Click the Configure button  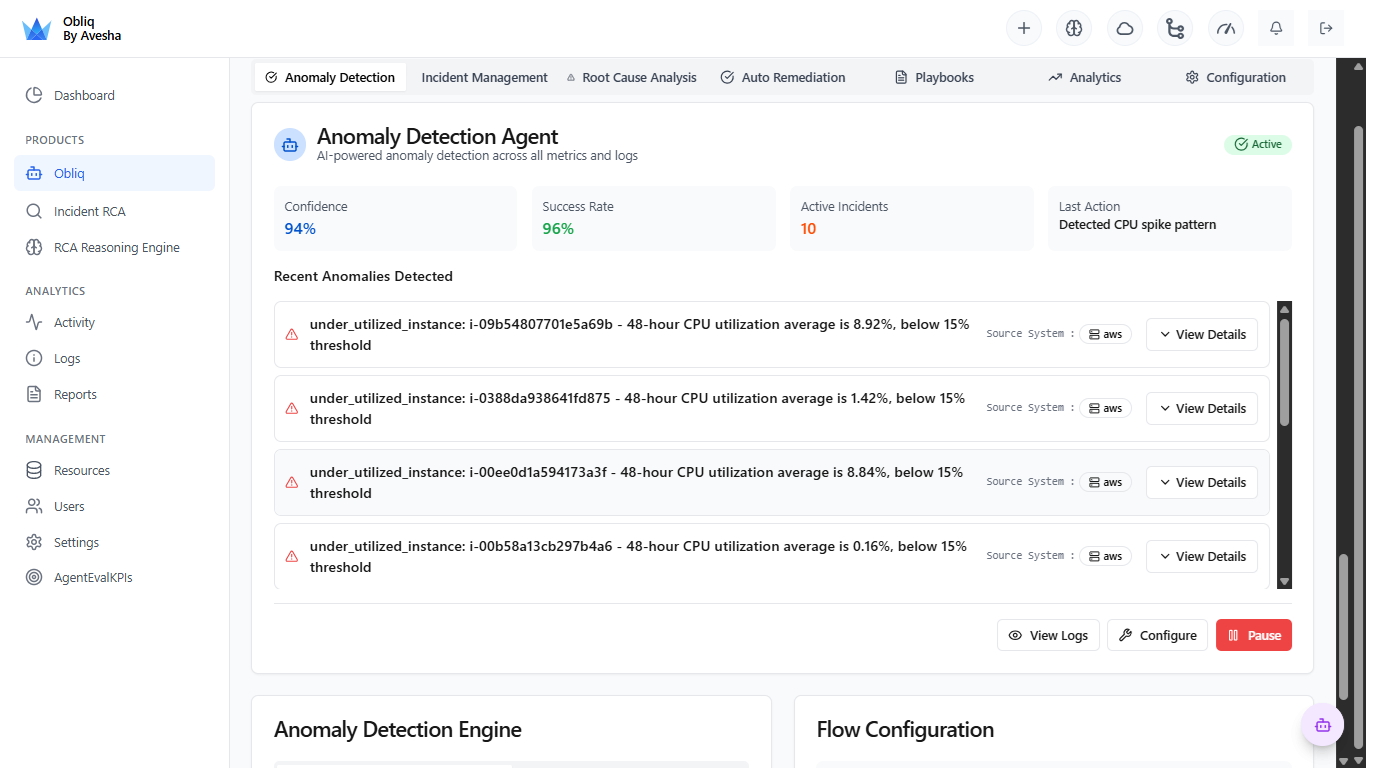(1157, 635)
